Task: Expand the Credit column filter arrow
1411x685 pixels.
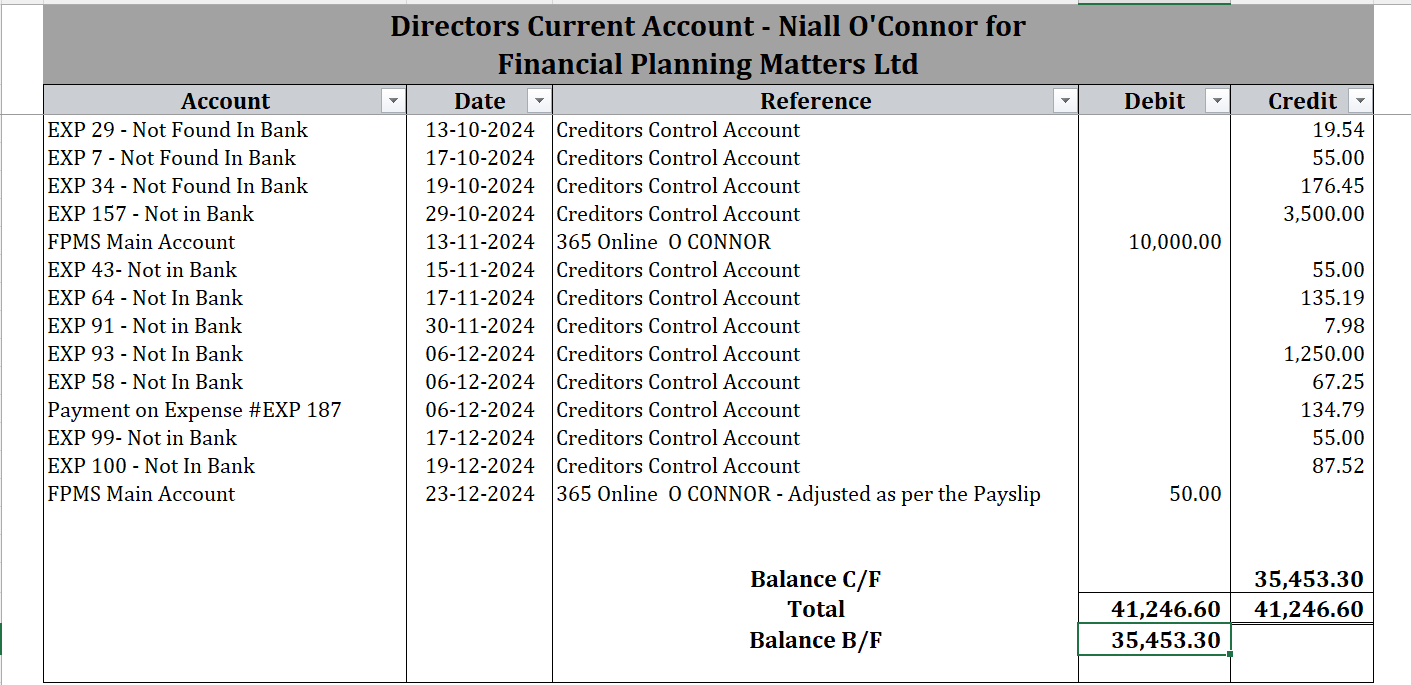Action: click(1359, 101)
